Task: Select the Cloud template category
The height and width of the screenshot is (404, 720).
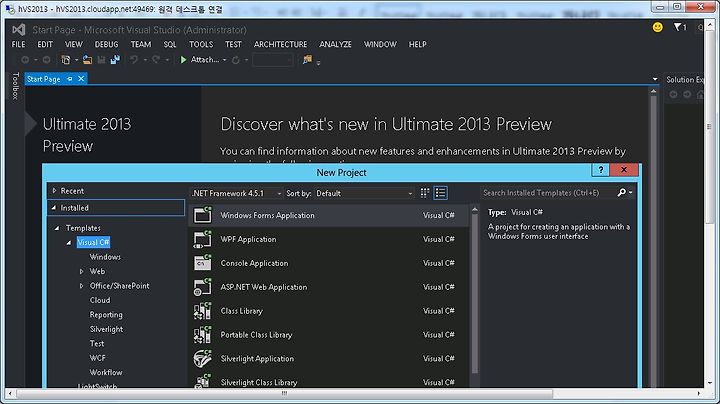Action: [100, 300]
